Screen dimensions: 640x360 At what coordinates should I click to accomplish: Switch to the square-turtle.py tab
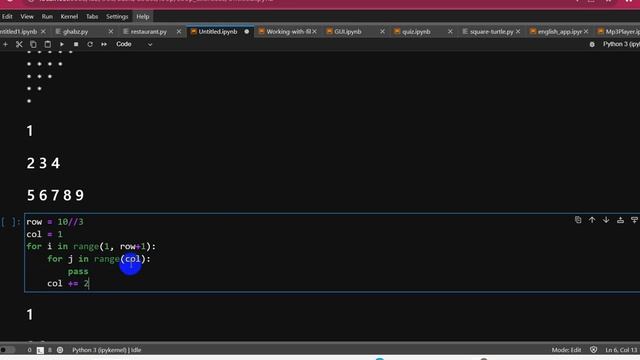click(x=491, y=31)
